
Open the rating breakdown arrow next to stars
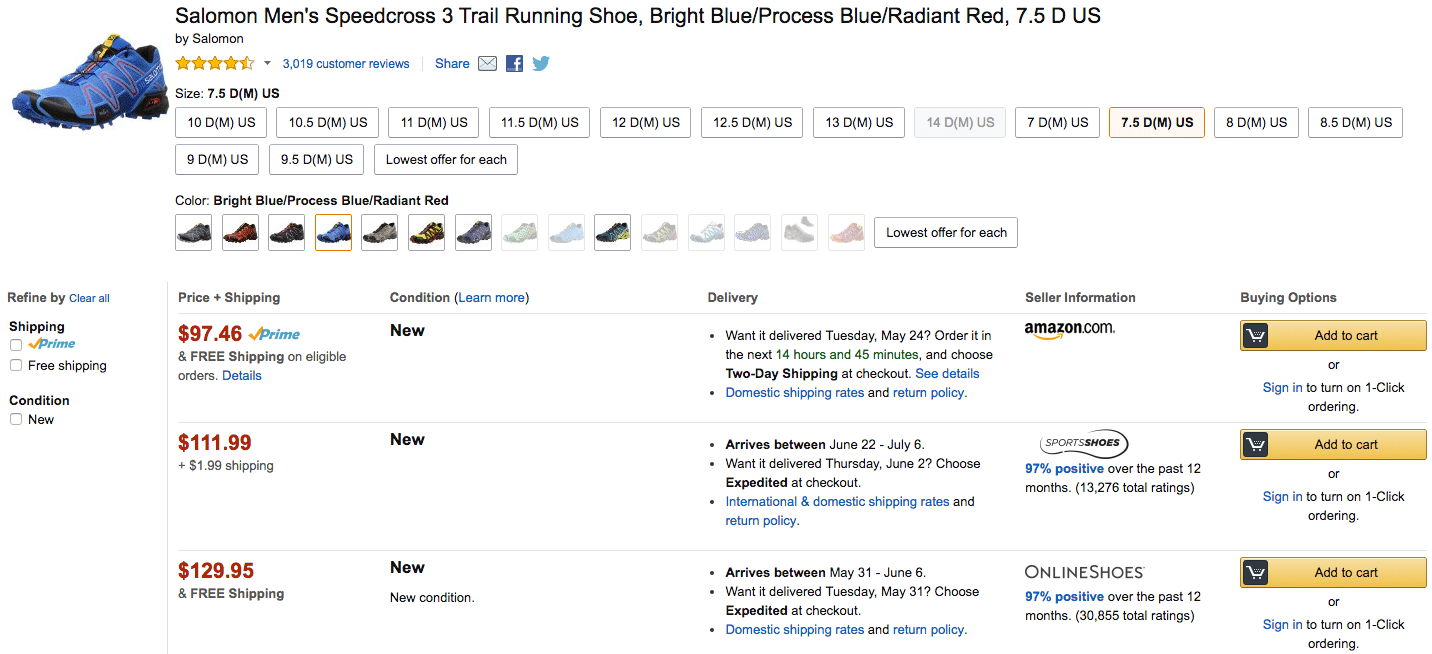267,63
